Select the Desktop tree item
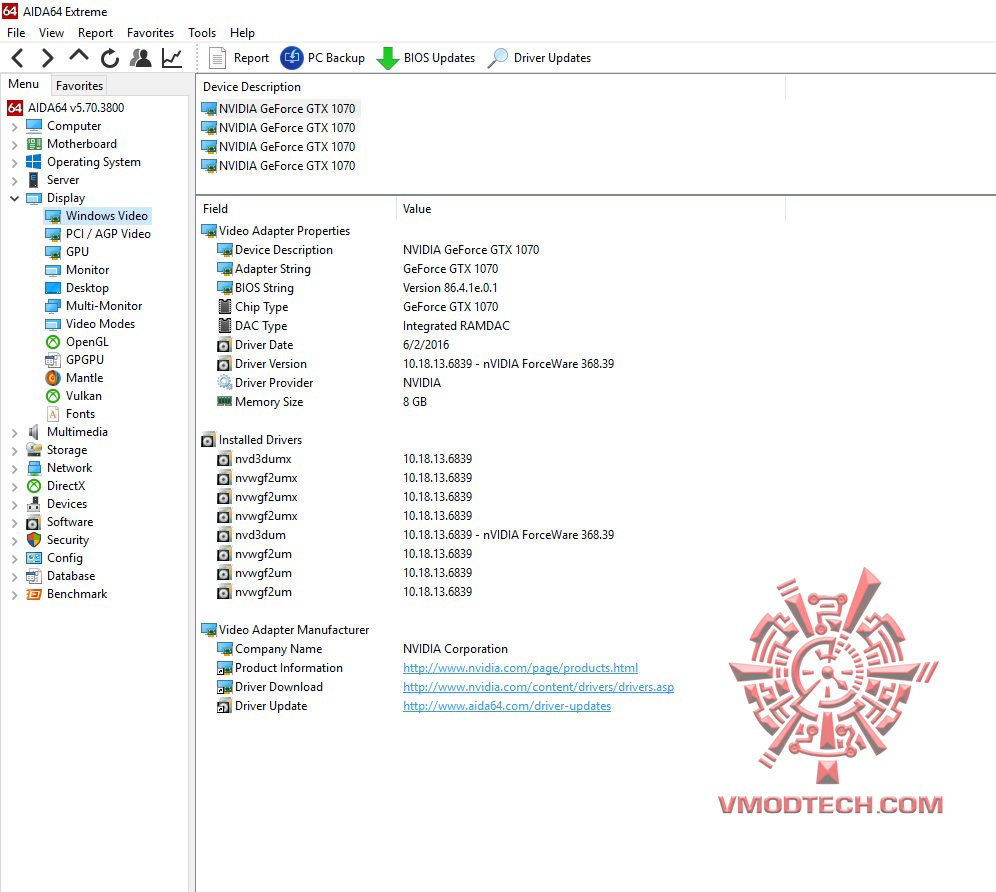The width and height of the screenshot is (996, 892). (77, 288)
